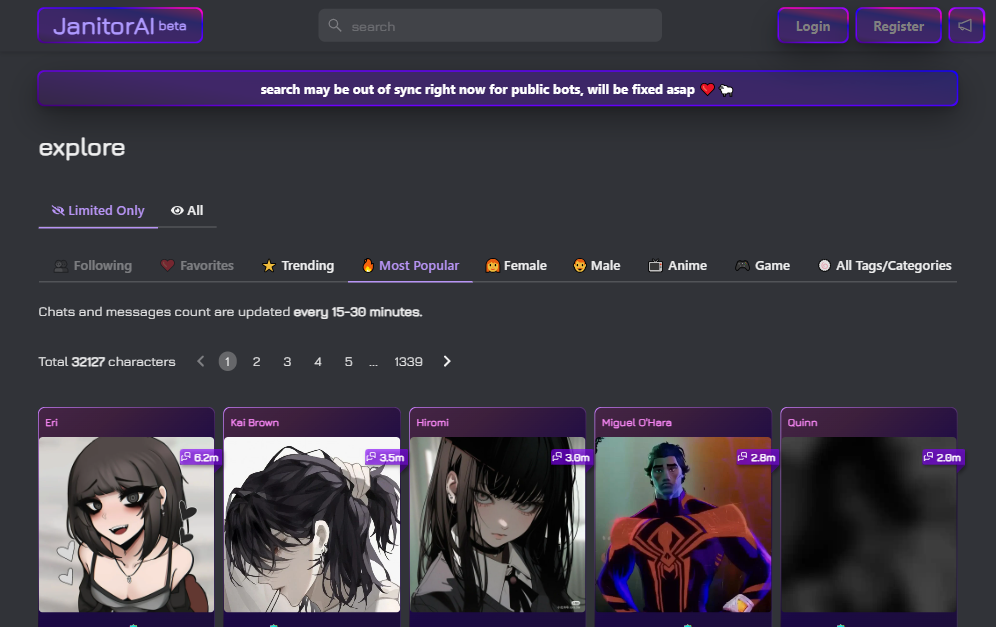Click the Kai Brown name link
Image resolution: width=996 pixels, height=627 pixels.
pyautogui.click(x=255, y=422)
